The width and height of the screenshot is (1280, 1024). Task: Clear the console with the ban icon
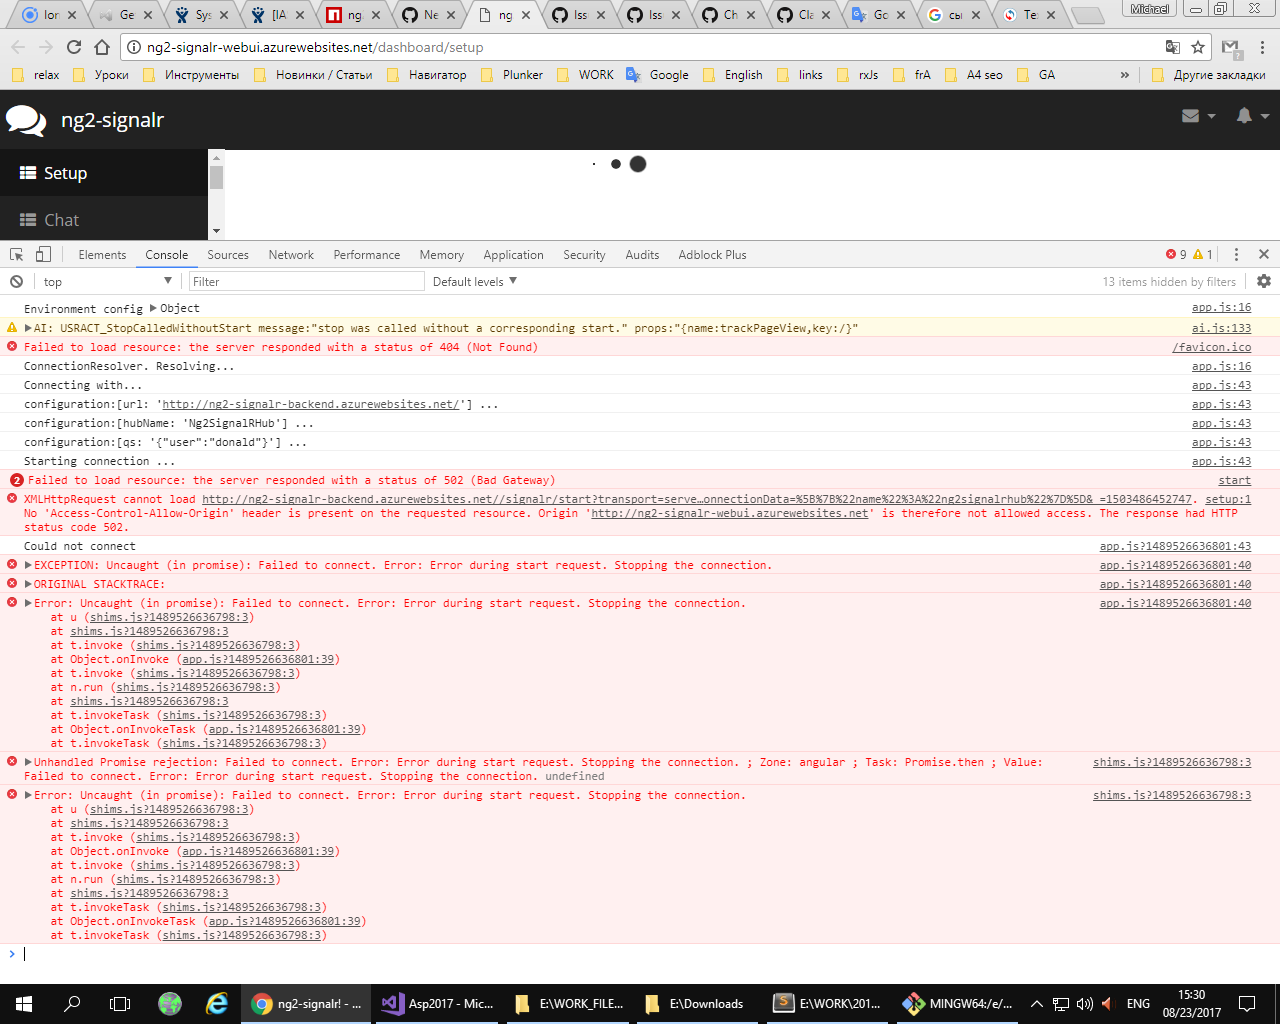click(x=15, y=281)
